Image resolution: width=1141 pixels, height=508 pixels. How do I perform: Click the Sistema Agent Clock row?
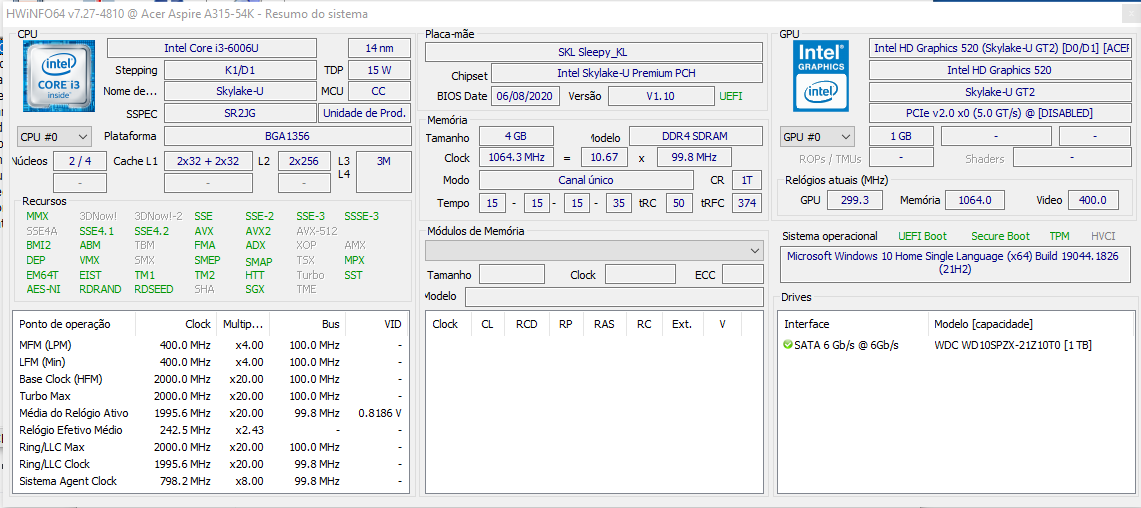pos(210,481)
